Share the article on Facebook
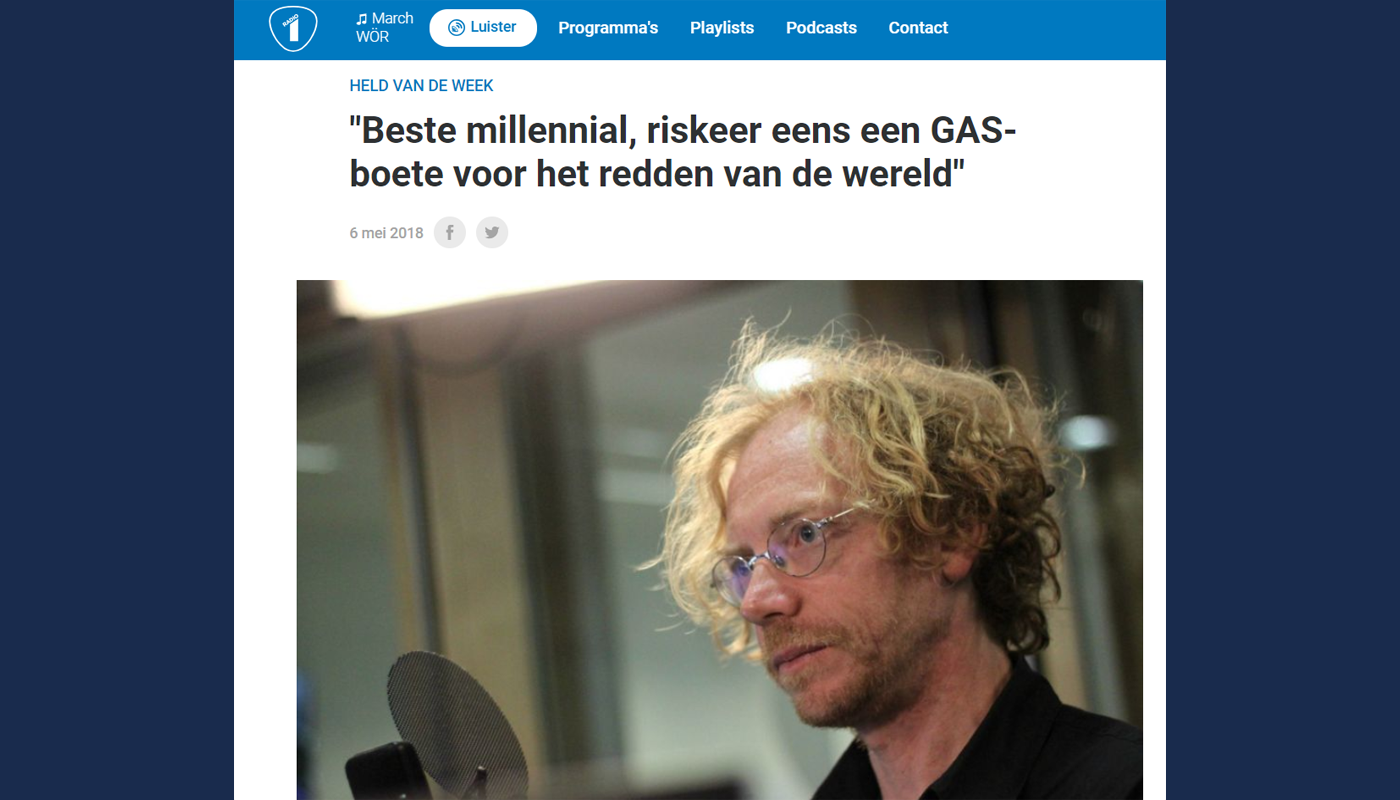This screenshot has height=800, width=1400. point(450,232)
